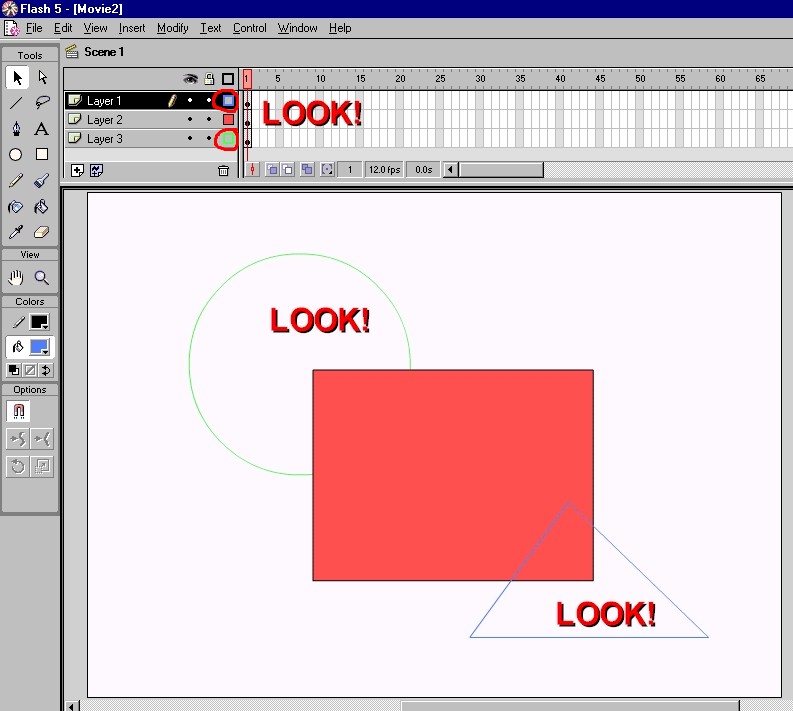
Task: Open the Control menu
Action: [249, 28]
